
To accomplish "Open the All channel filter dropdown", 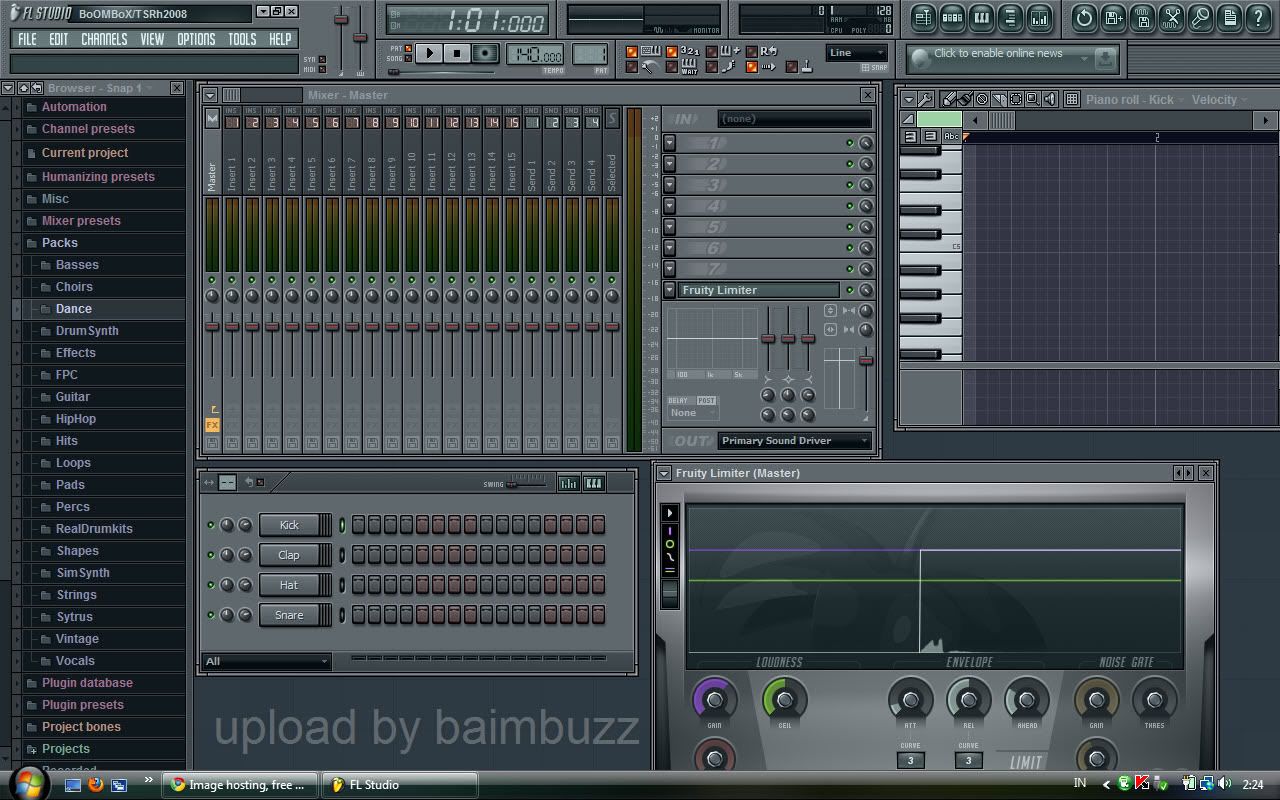I will [267, 661].
